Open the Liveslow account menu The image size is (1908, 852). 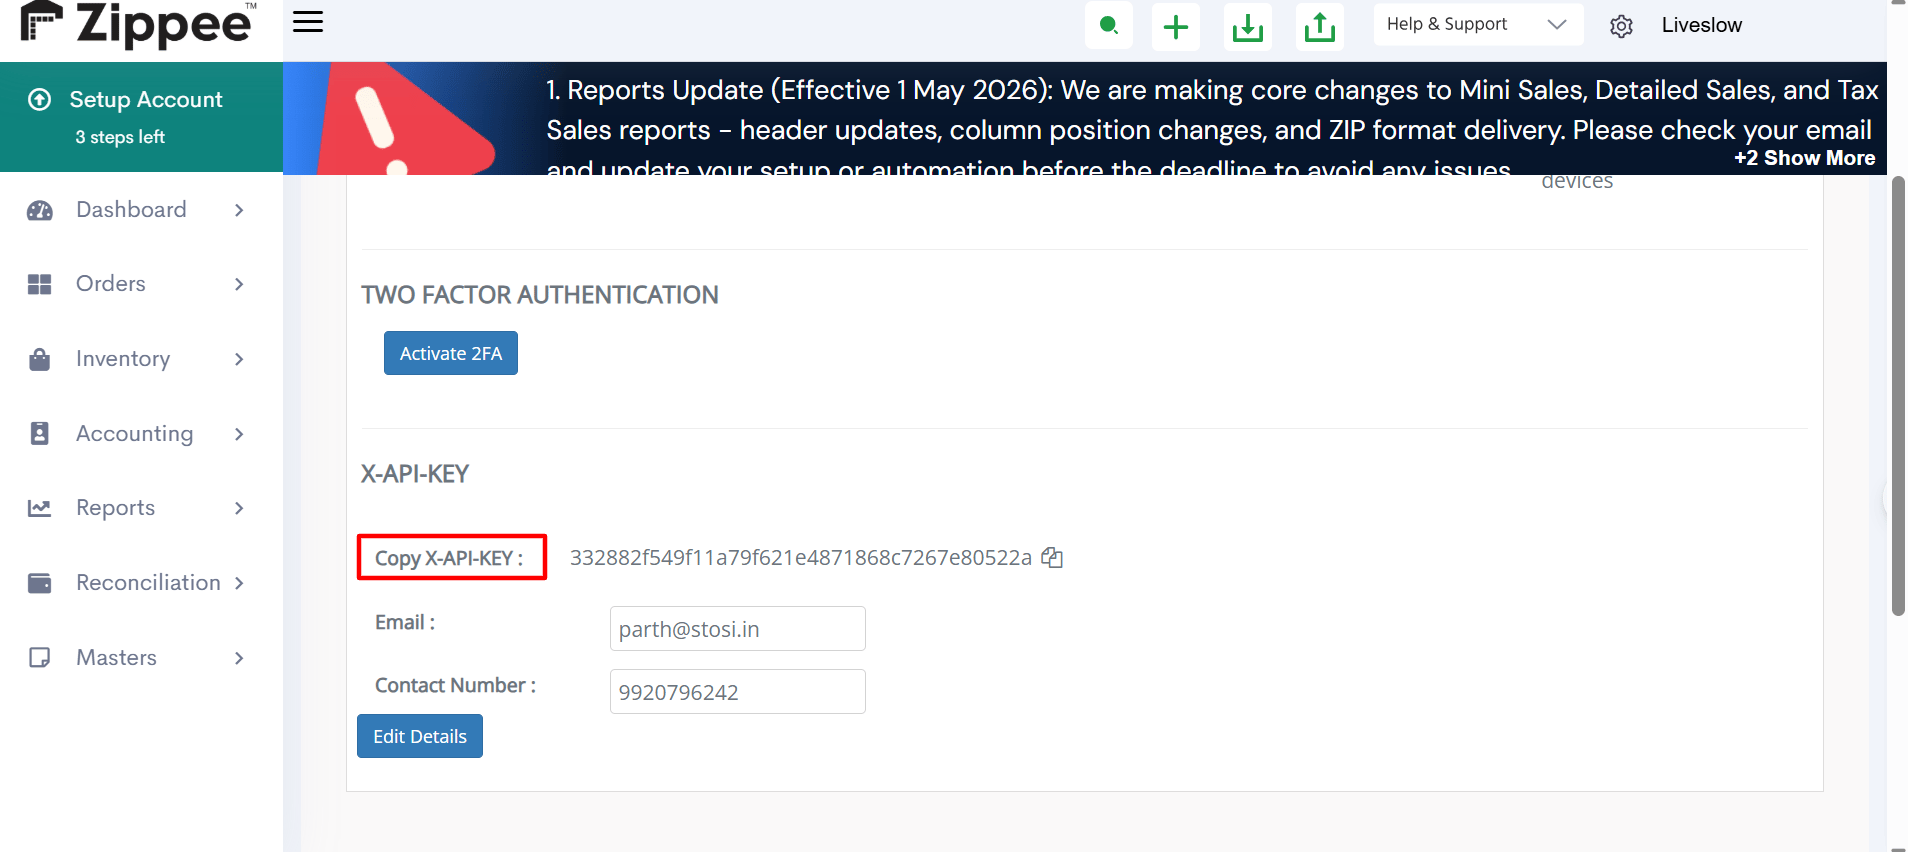pyautogui.click(x=1701, y=25)
